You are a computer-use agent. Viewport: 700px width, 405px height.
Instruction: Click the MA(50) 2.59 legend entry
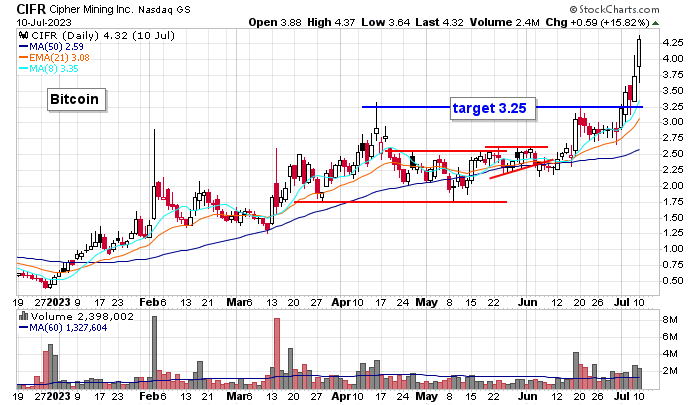point(51,46)
